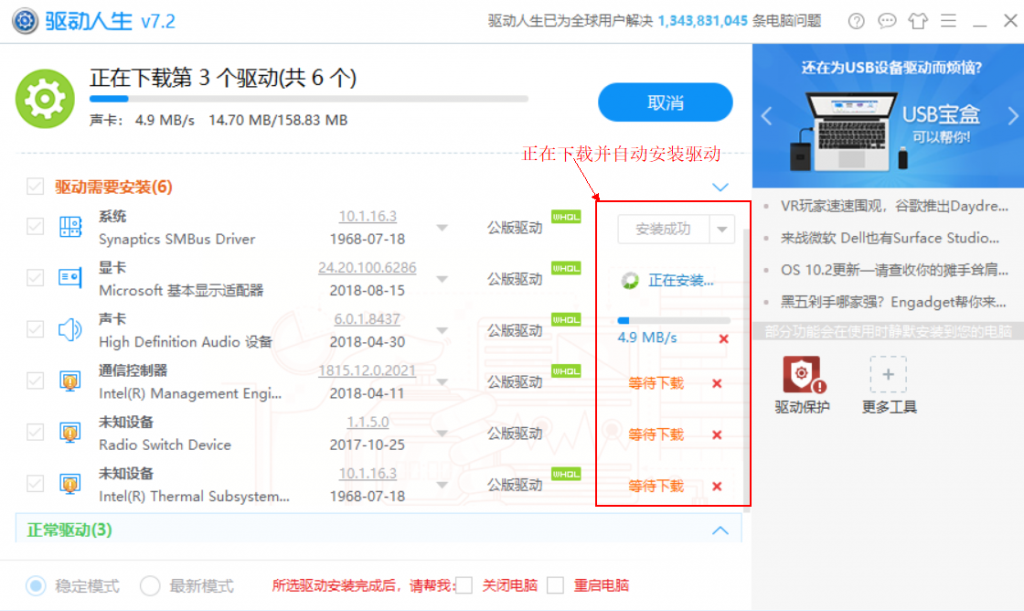Expand the 正常驱动(3) section
Image resolution: width=1024 pixels, height=611 pixels.
[720, 530]
